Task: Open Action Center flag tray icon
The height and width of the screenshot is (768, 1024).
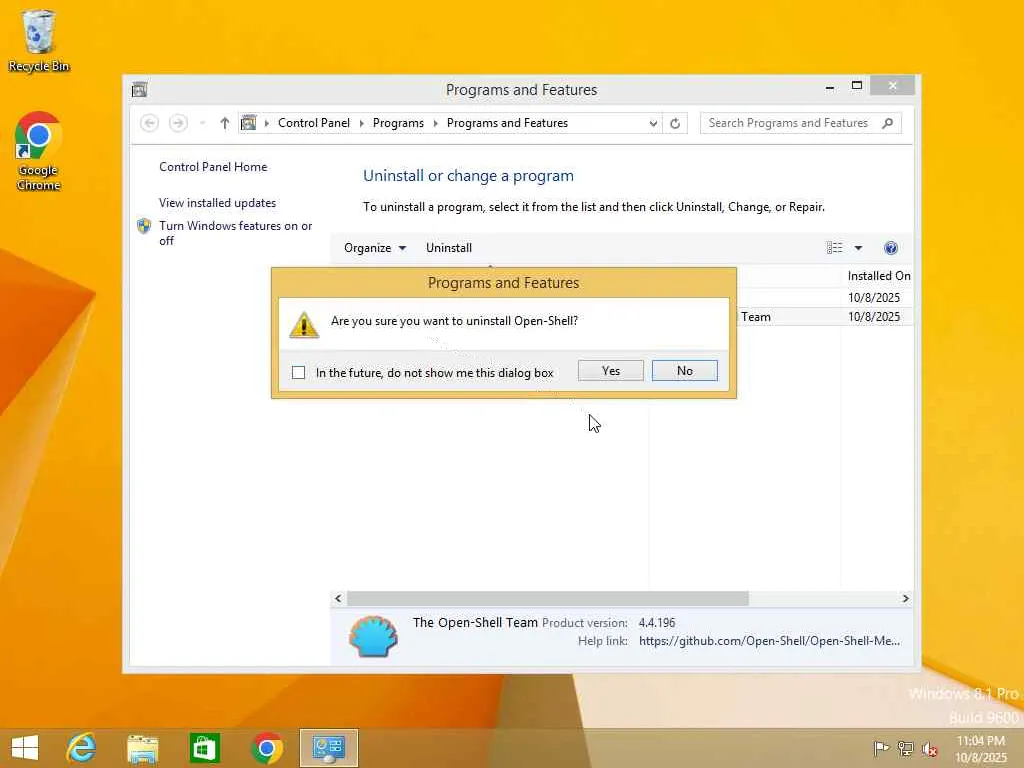Action: click(x=881, y=748)
